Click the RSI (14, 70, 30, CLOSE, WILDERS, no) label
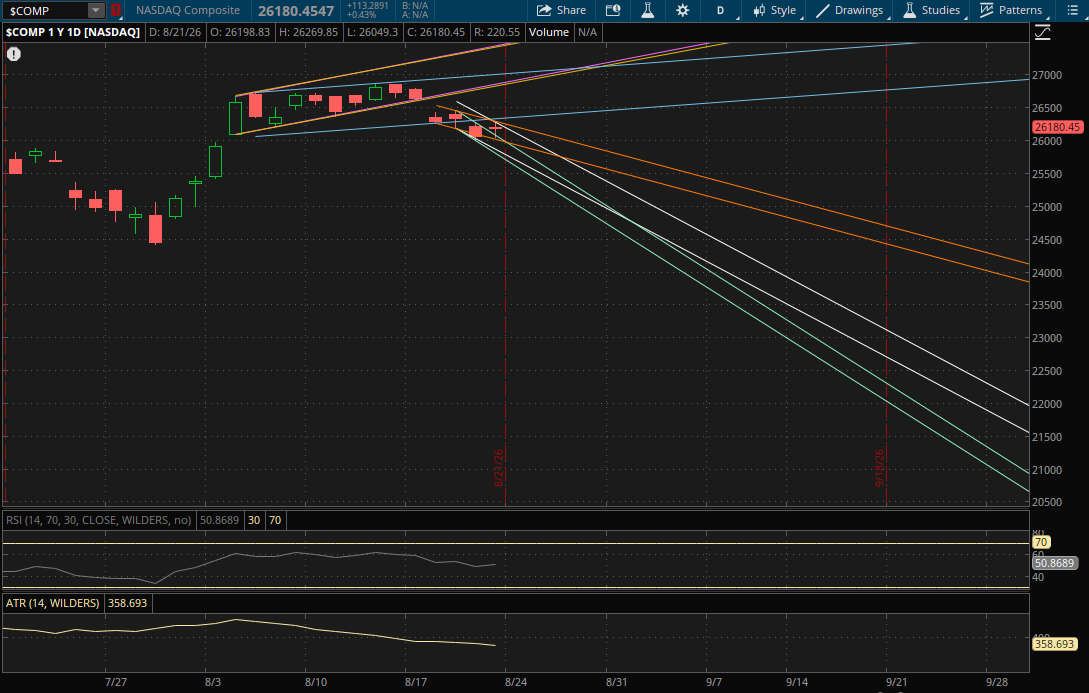The image size is (1089, 693). pyautogui.click(x=99, y=520)
